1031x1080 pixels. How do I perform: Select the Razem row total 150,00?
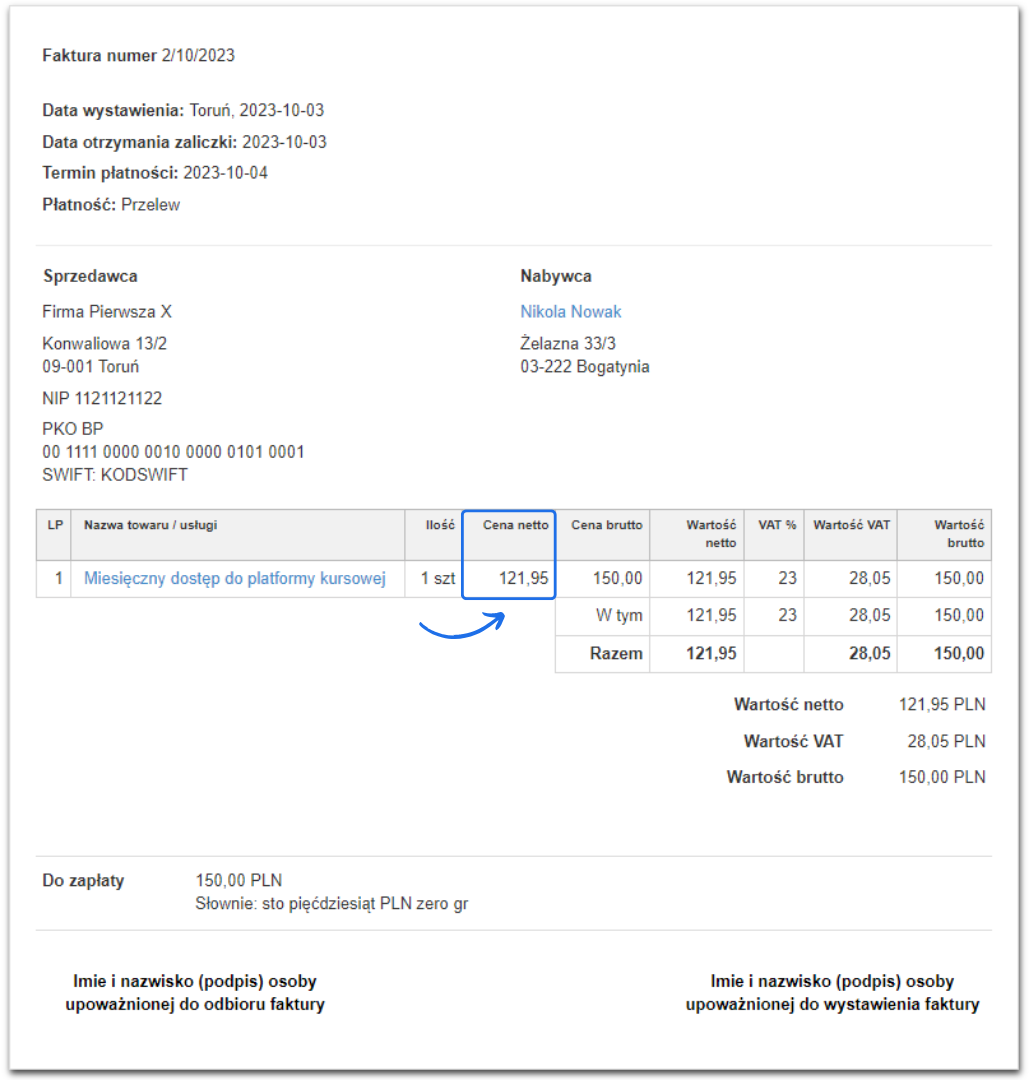click(x=963, y=653)
